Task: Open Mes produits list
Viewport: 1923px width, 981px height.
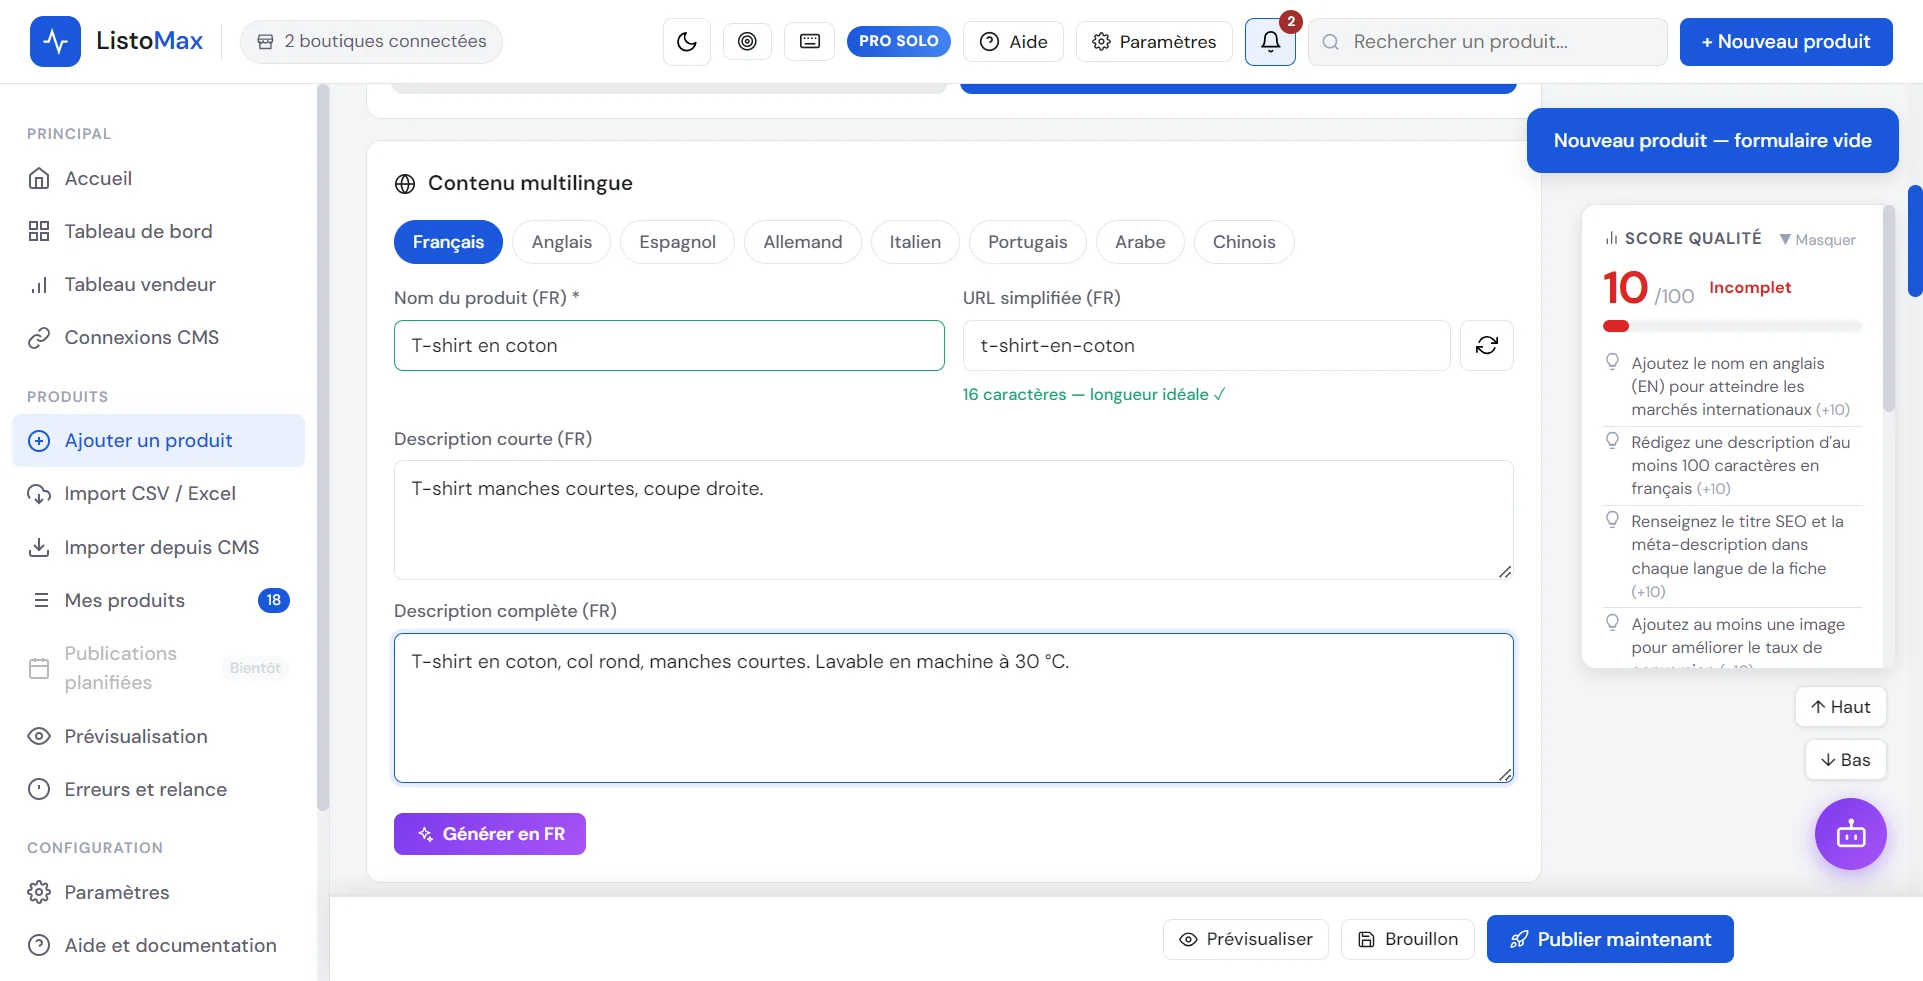Action: point(158,600)
